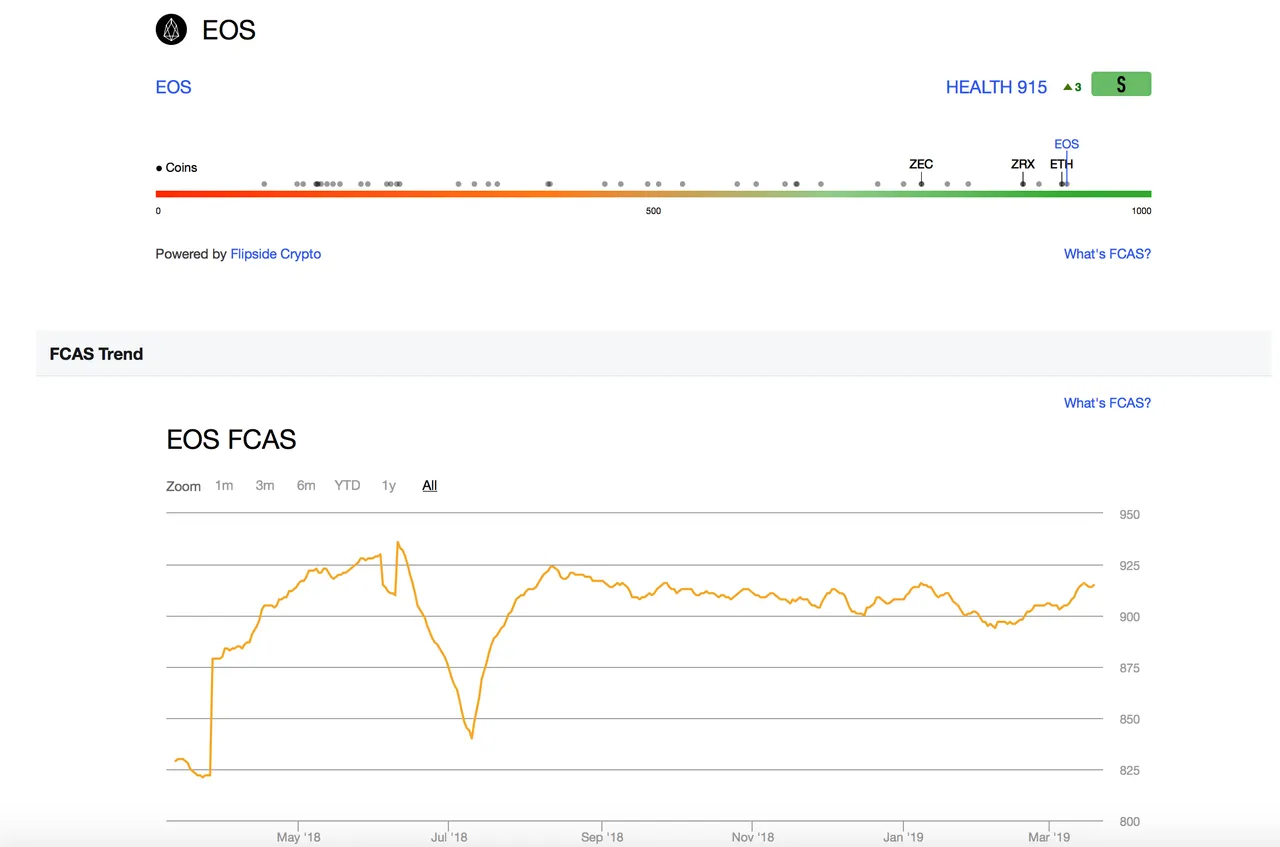Click the Powered by text

coord(191,254)
